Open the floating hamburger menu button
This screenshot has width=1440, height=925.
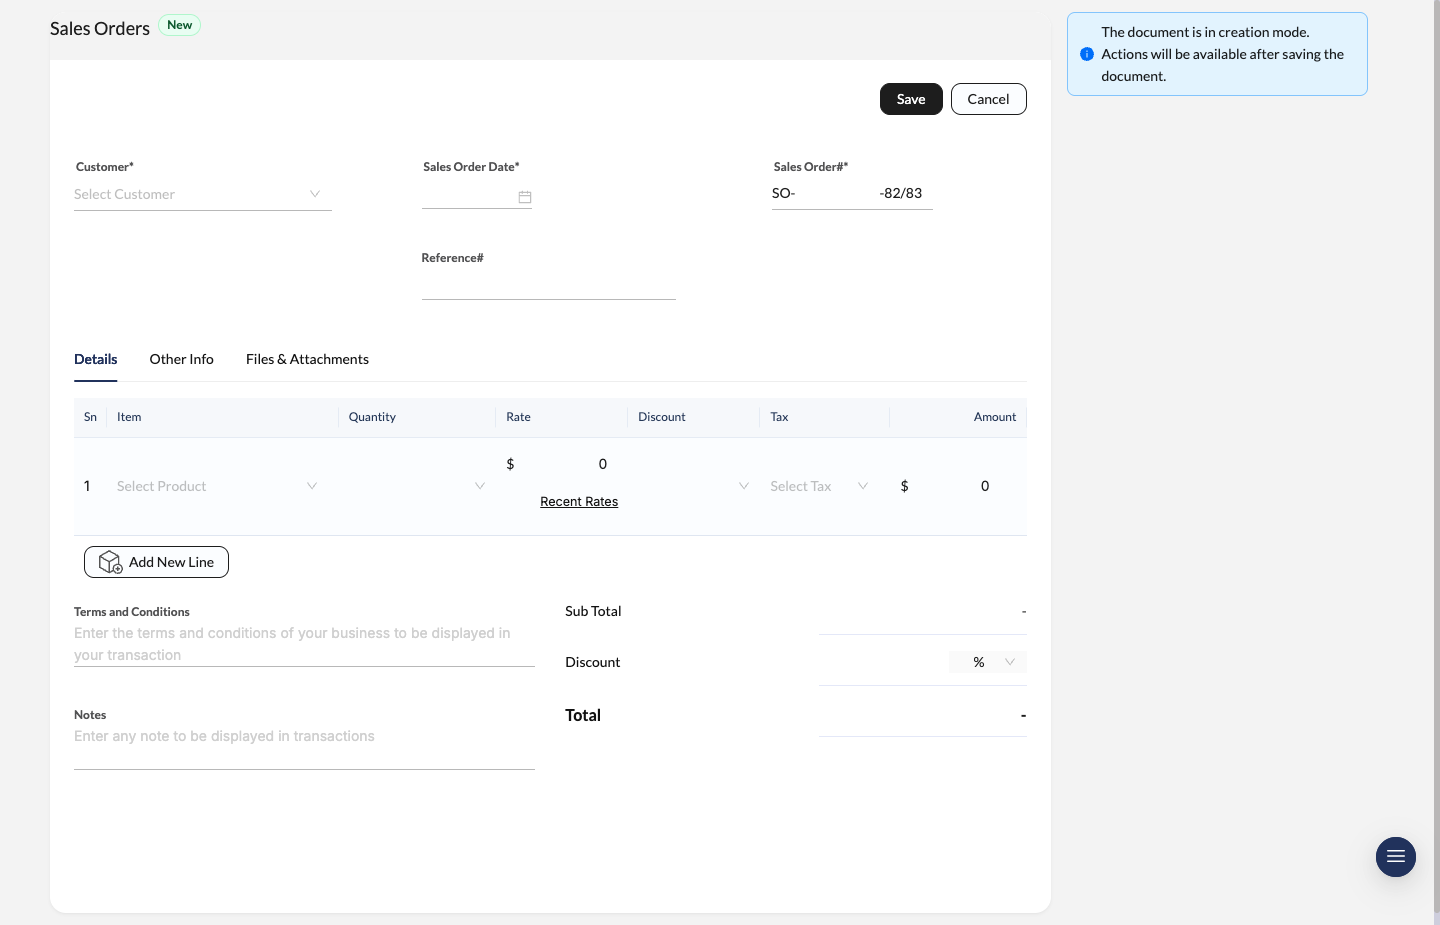coord(1396,857)
